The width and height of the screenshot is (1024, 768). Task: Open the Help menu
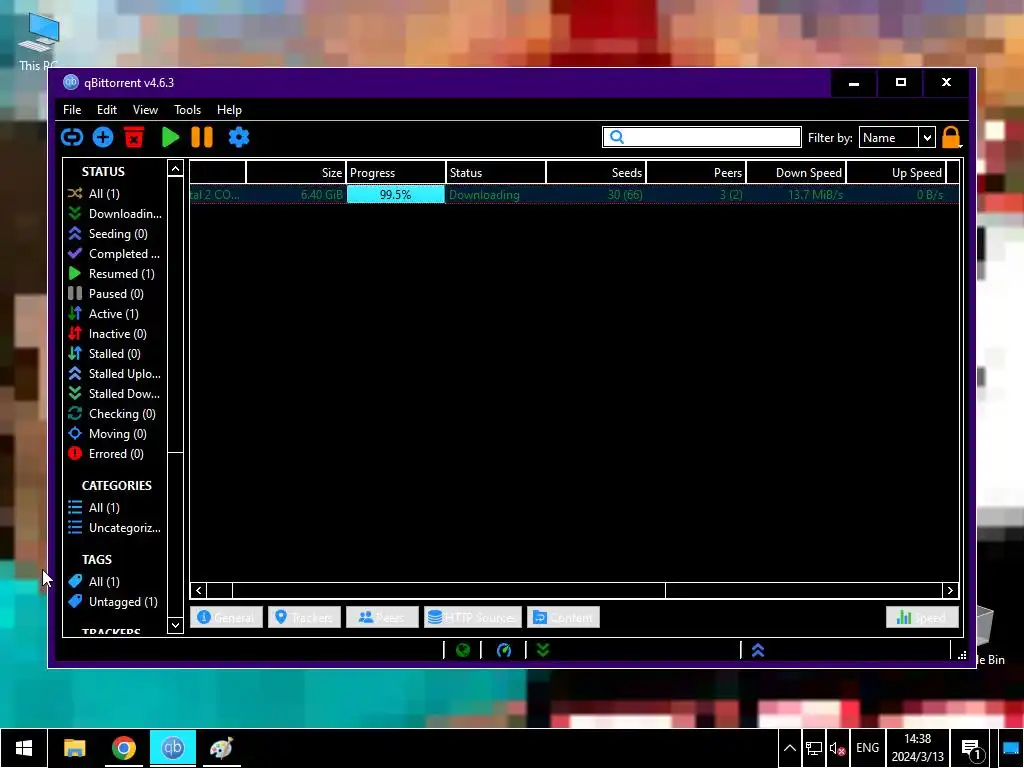pos(229,110)
